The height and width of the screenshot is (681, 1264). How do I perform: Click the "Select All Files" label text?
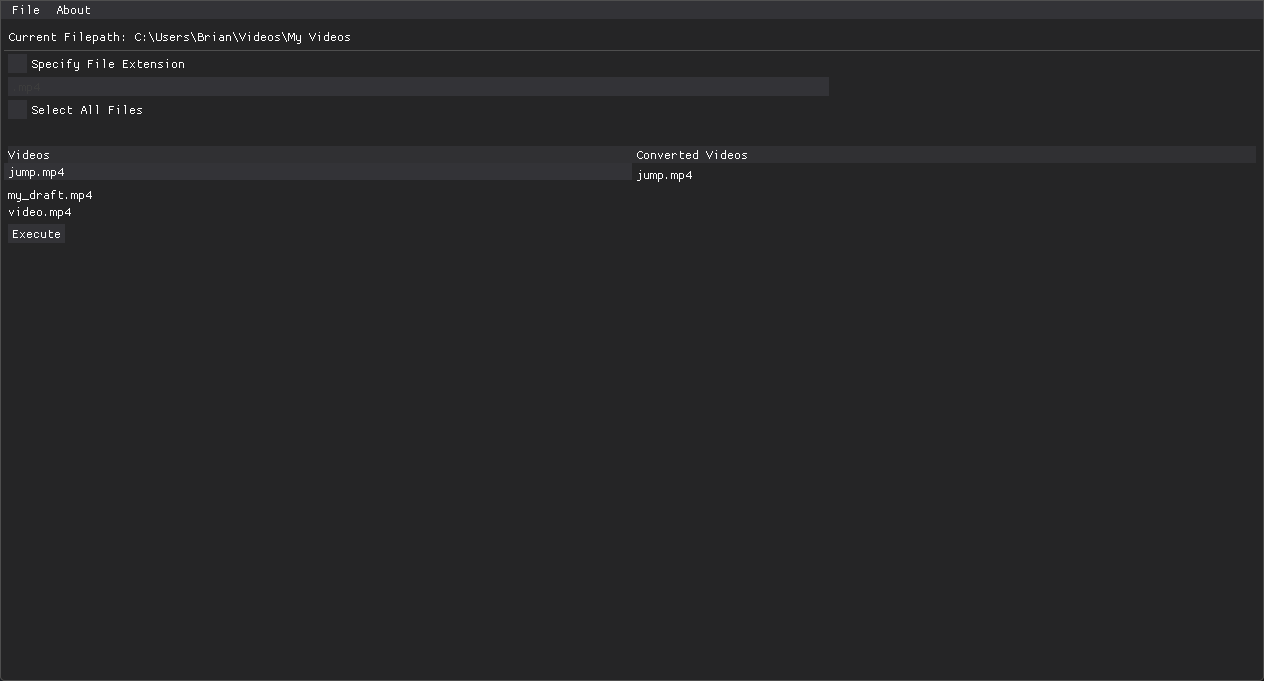87,110
